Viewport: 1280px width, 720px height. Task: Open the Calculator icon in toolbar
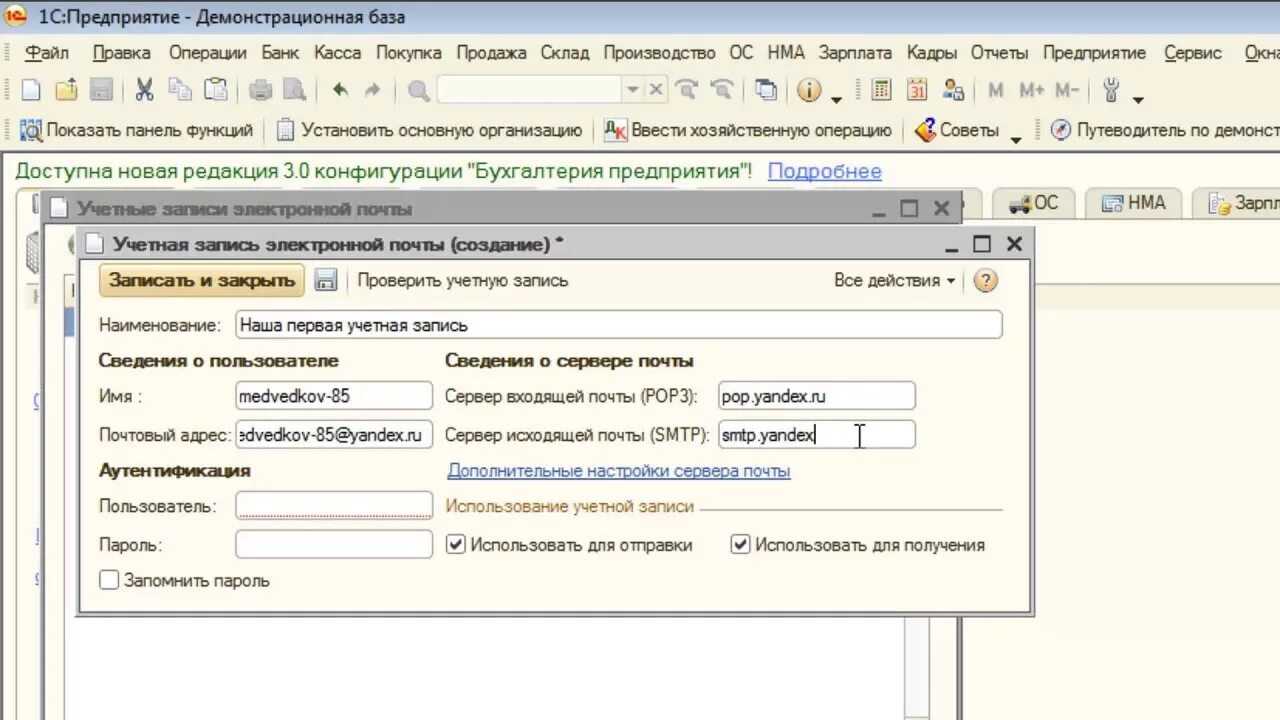[881, 91]
